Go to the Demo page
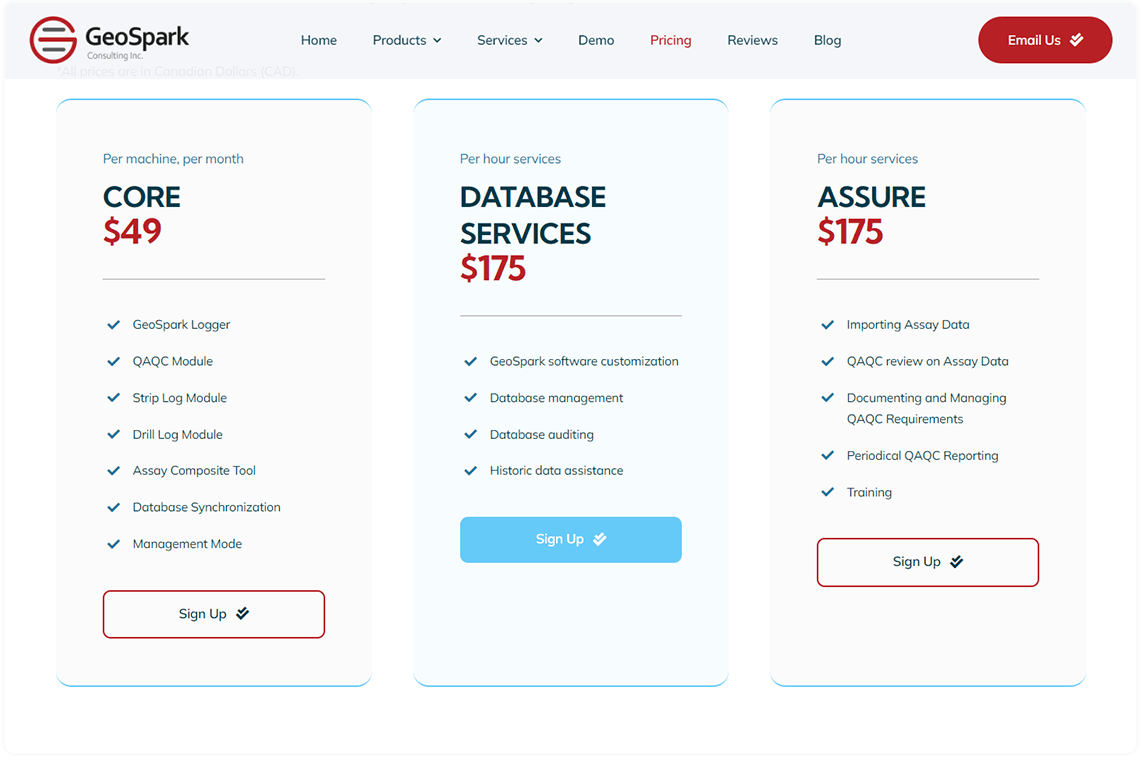The width and height of the screenshot is (1141, 760). point(596,40)
